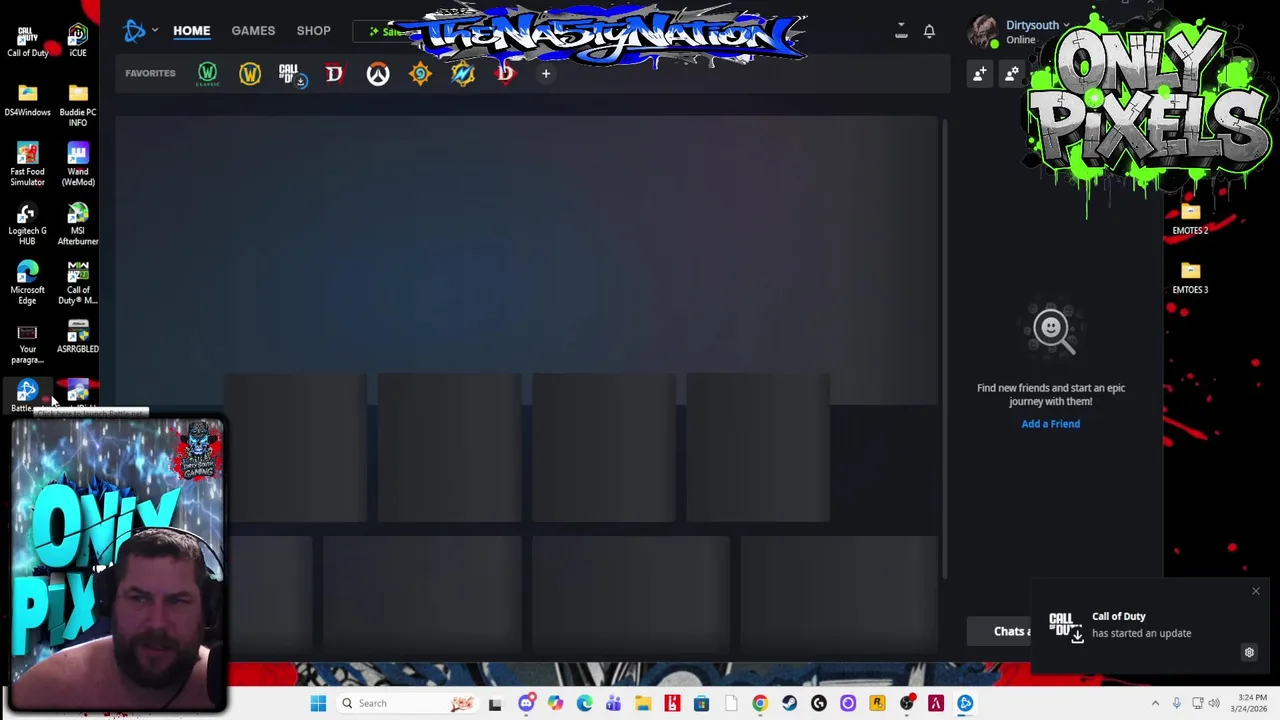
Task: Select blue lightning-bolt game favorite icon
Action: pyautogui.click(x=462, y=73)
